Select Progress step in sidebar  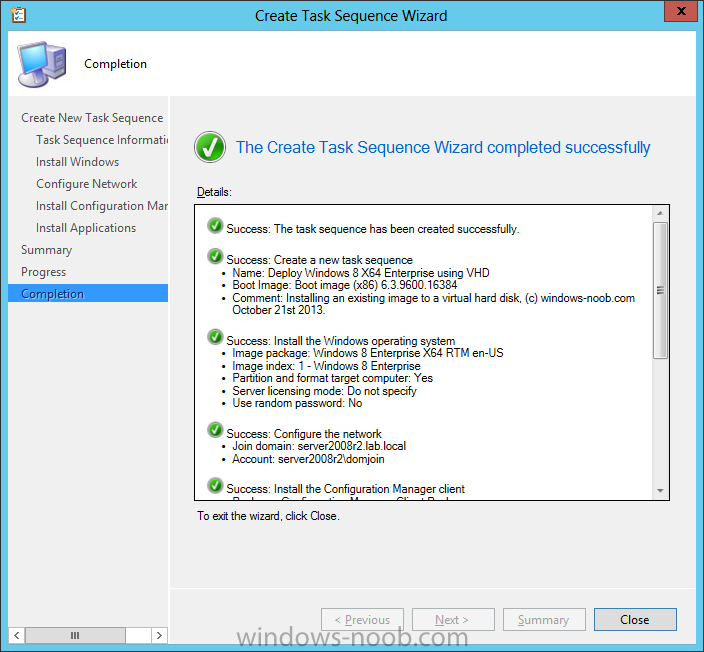(x=43, y=272)
